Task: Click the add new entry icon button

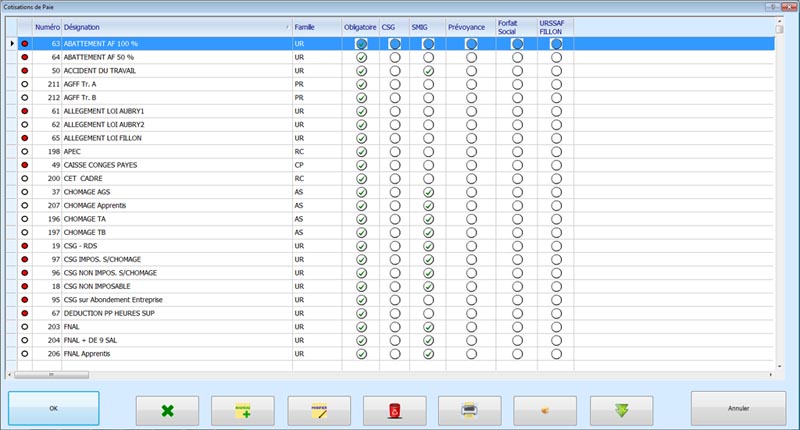Action: (x=242, y=409)
